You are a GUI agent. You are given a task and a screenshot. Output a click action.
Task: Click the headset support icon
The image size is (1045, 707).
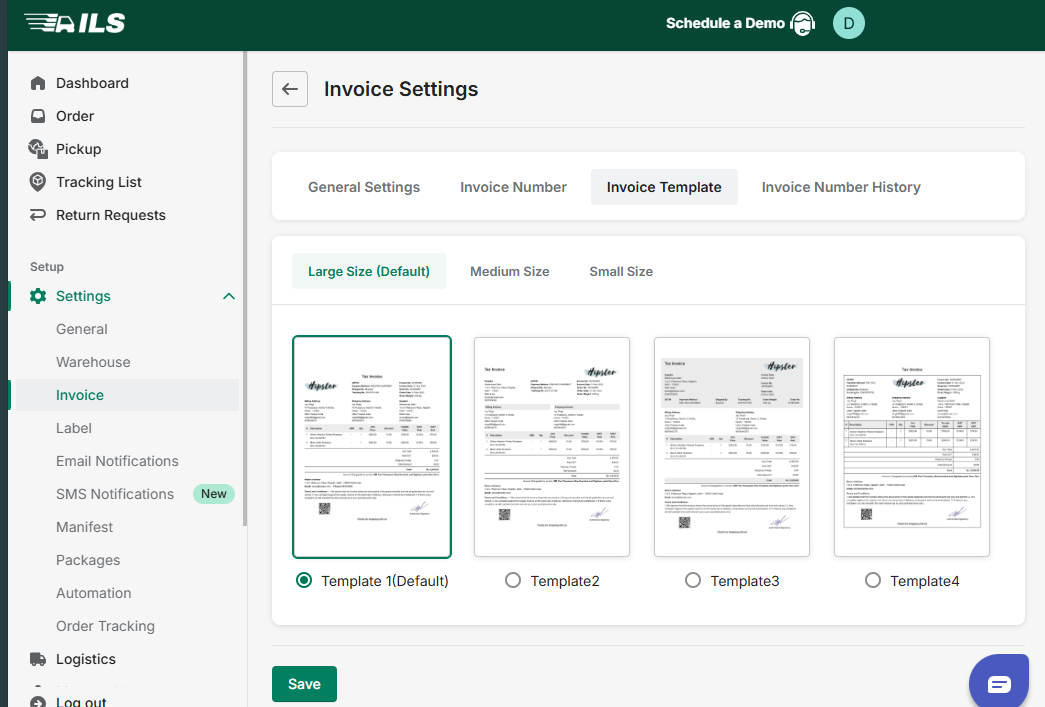pyautogui.click(x=802, y=23)
